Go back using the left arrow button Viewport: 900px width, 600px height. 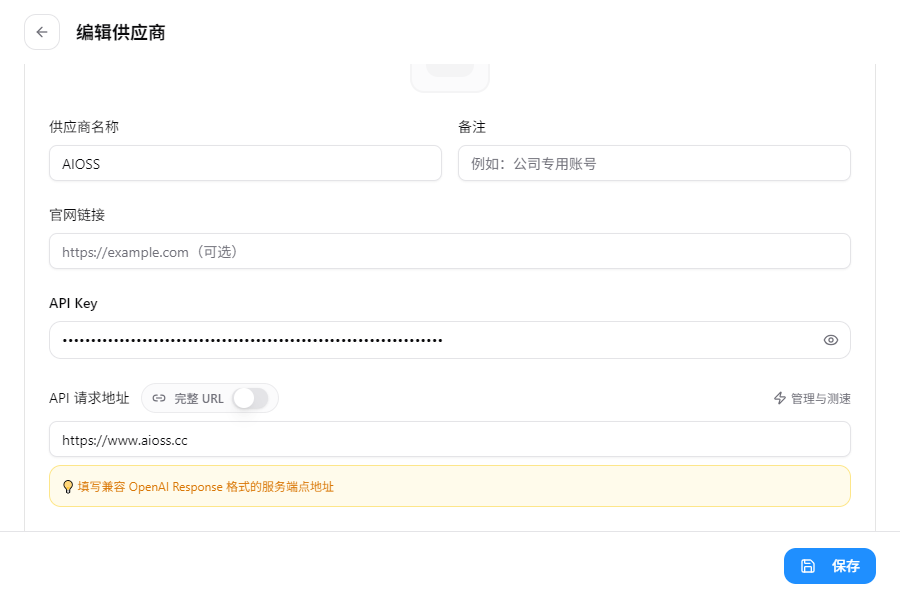42,32
